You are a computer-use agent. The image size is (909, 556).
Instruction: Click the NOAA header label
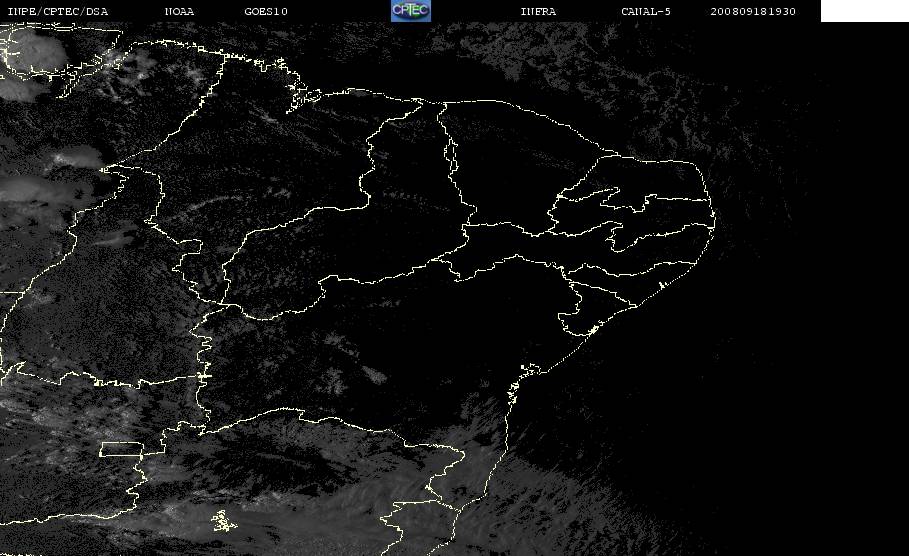(179, 12)
